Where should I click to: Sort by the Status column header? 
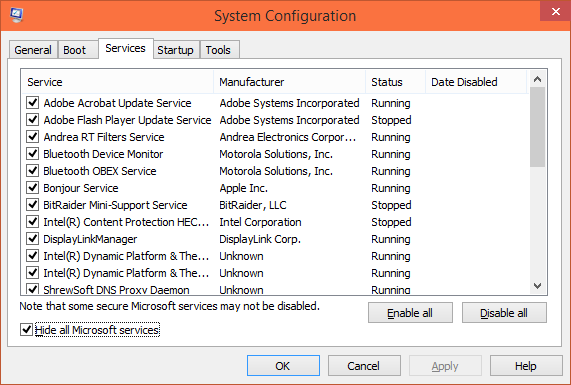pyautogui.click(x=395, y=82)
